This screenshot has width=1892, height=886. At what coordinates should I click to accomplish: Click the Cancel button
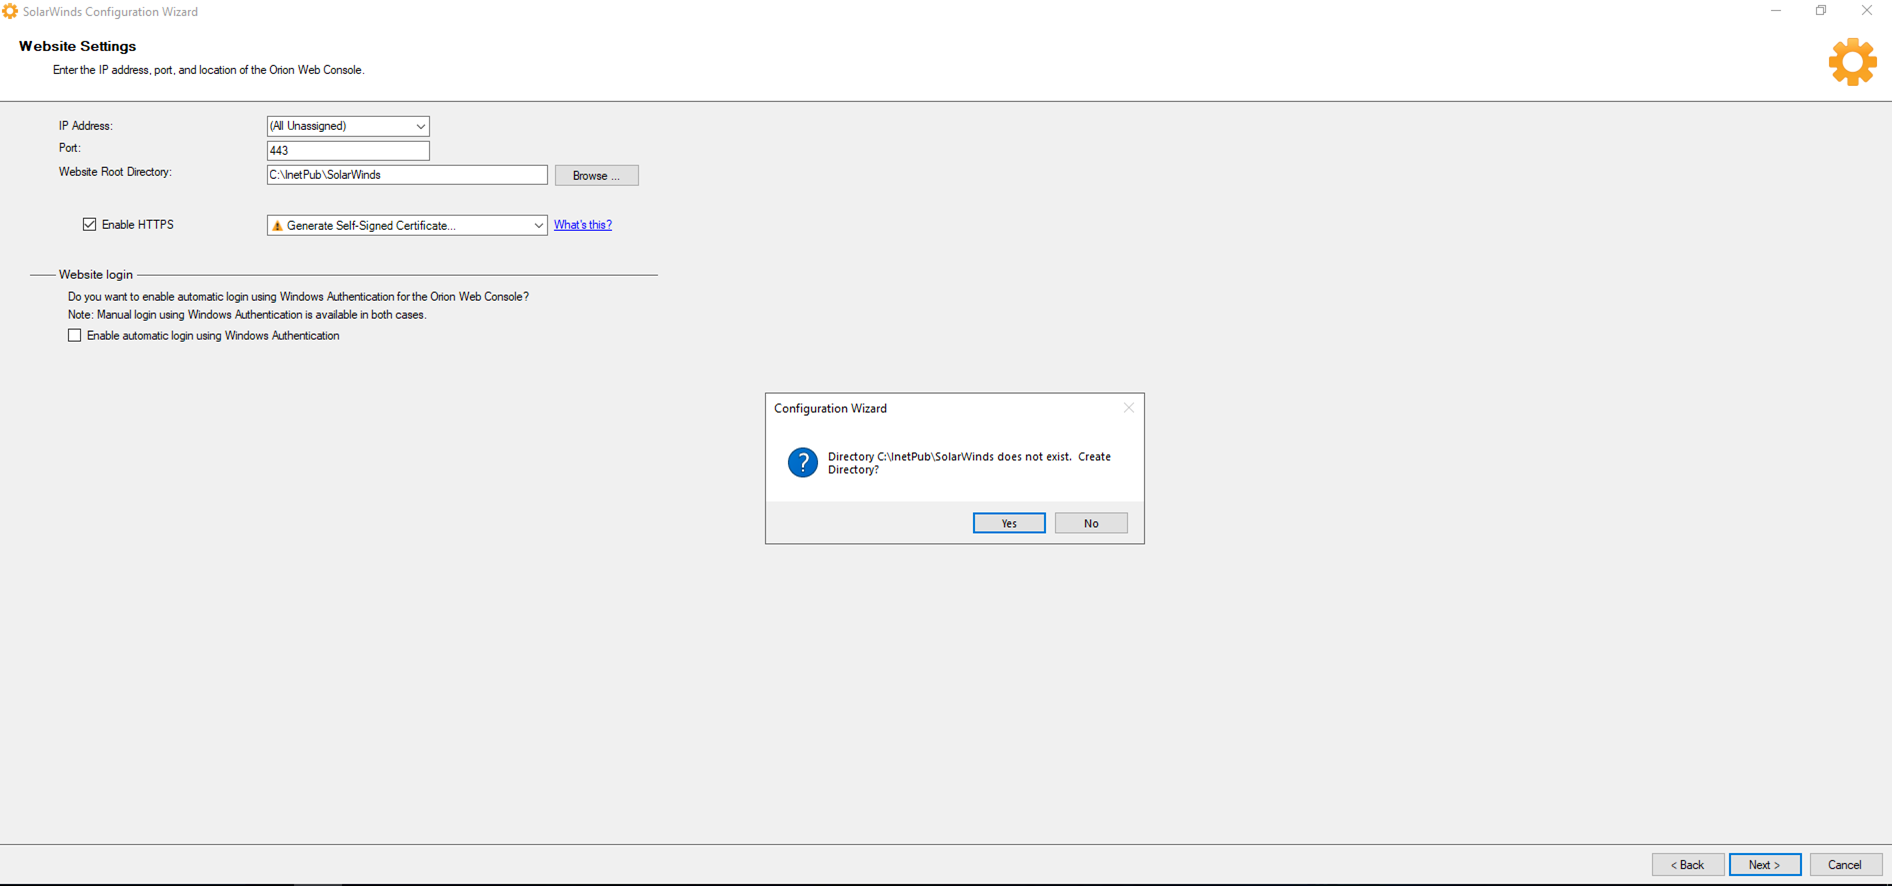tap(1845, 865)
